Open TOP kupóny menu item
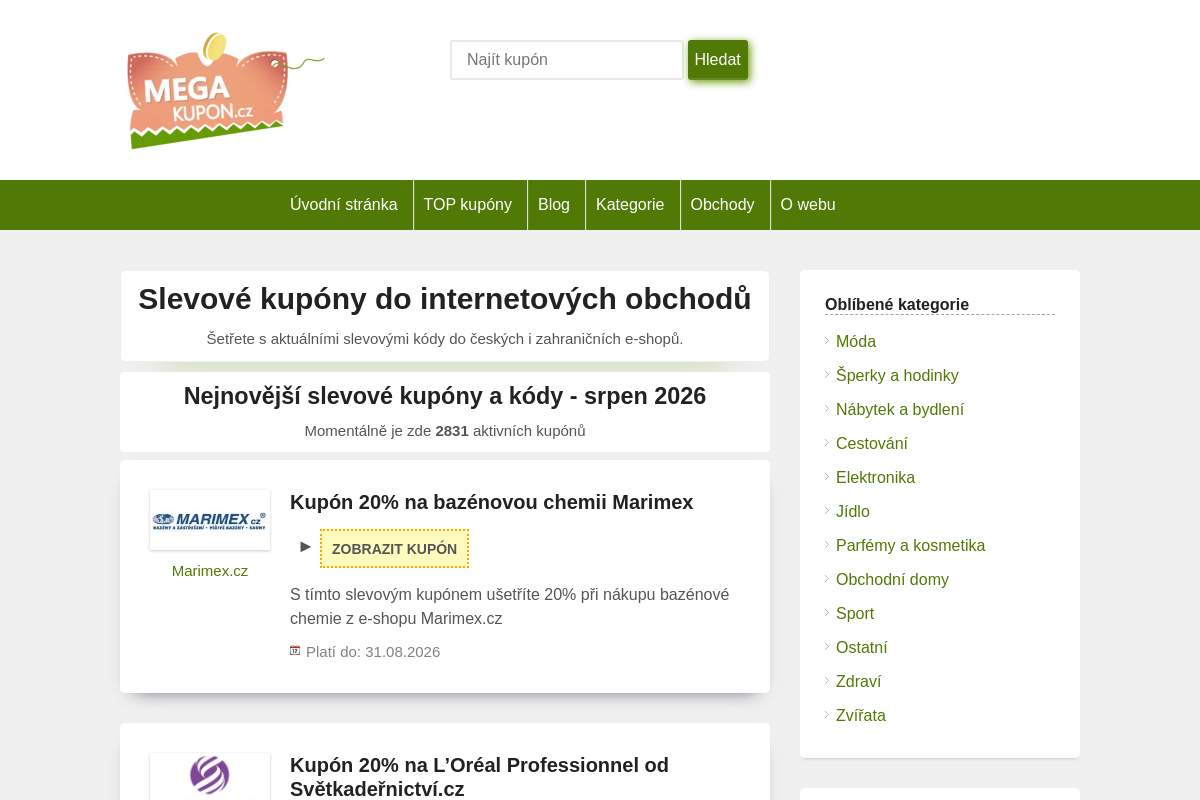The image size is (1200, 800). 468,205
